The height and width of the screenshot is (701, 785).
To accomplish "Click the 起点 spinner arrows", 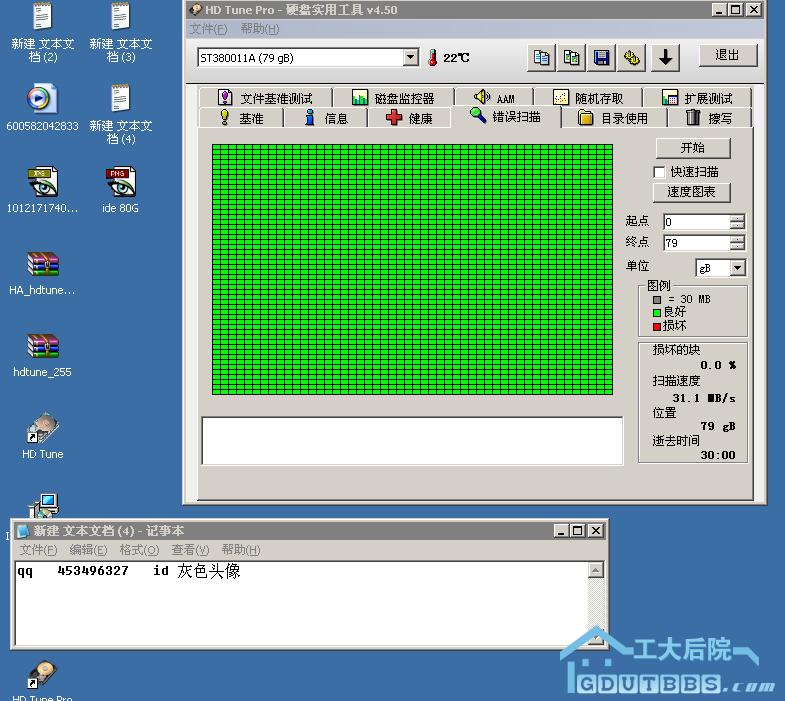I will click(x=737, y=222).
